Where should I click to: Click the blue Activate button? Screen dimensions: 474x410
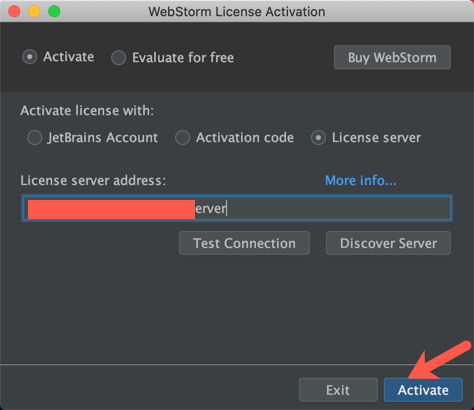pyautogui.click(x=423, y=390)
